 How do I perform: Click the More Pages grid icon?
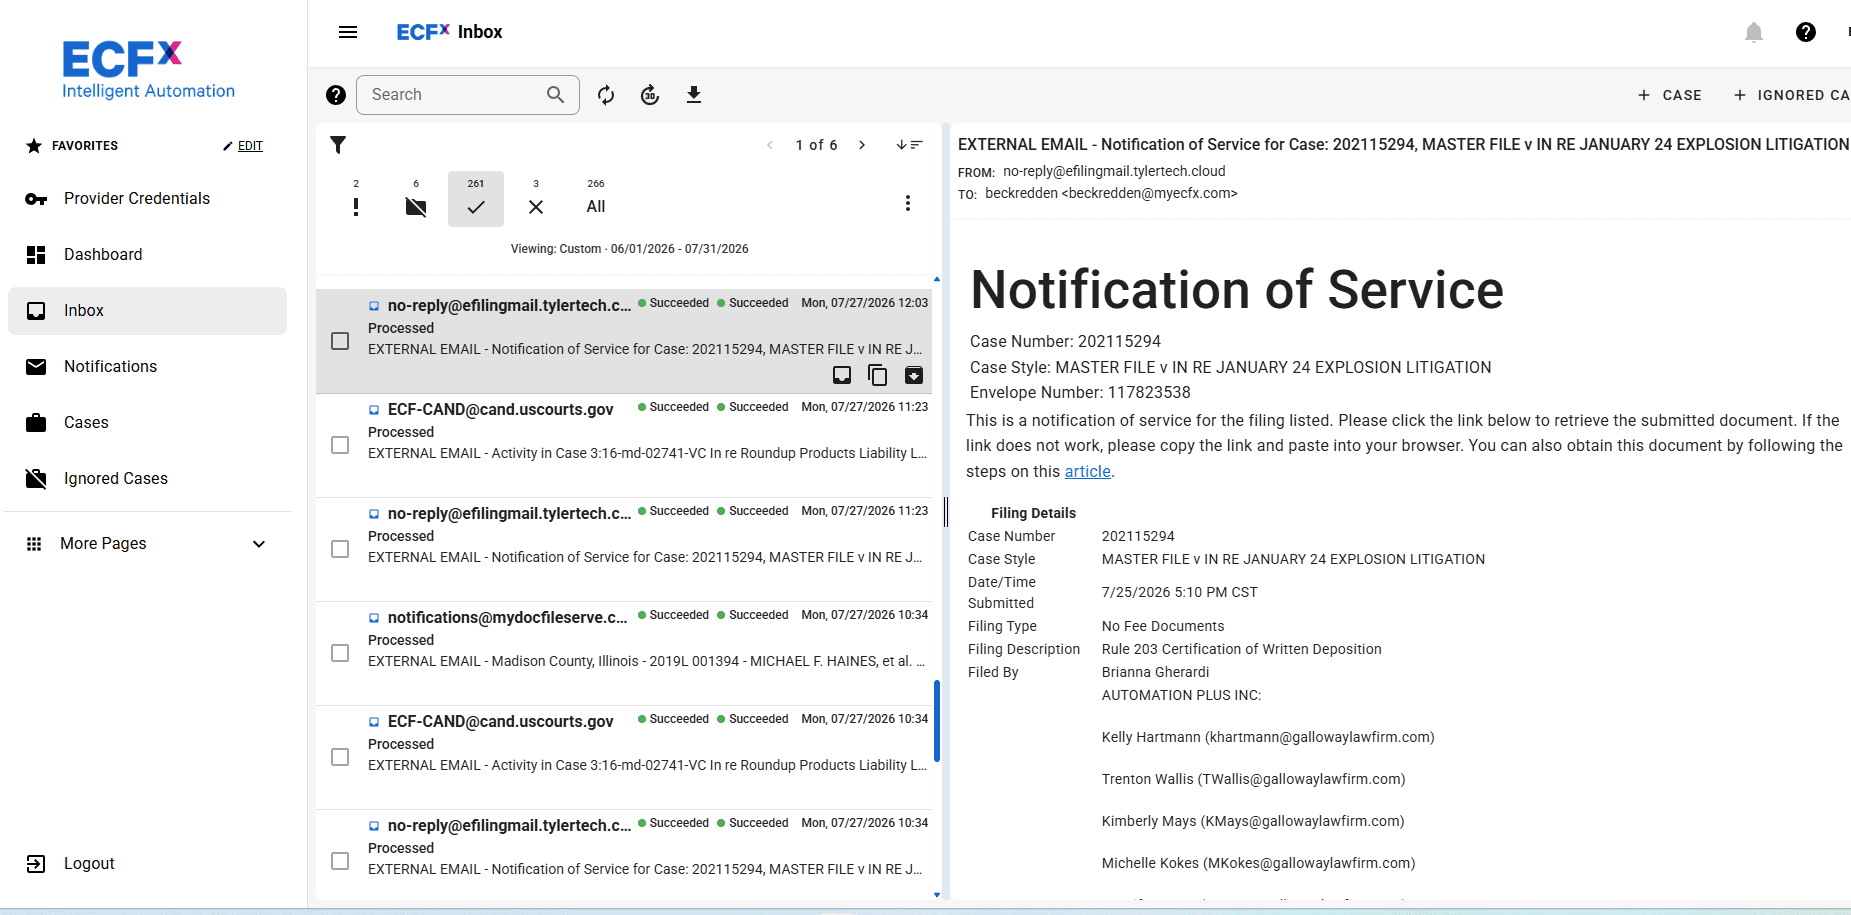pos(34,544)
